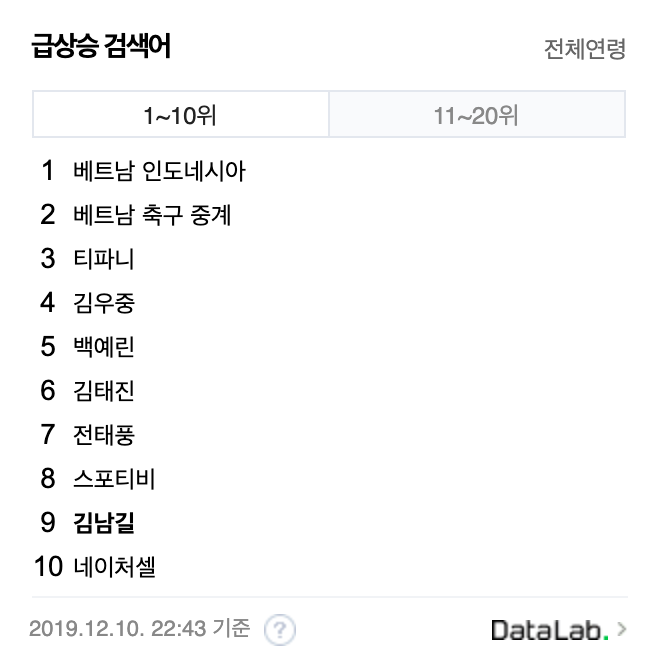Open search term 베트남 인도네시아
The height and width of the screenshot is (660, 658).
tap(159, 171)
